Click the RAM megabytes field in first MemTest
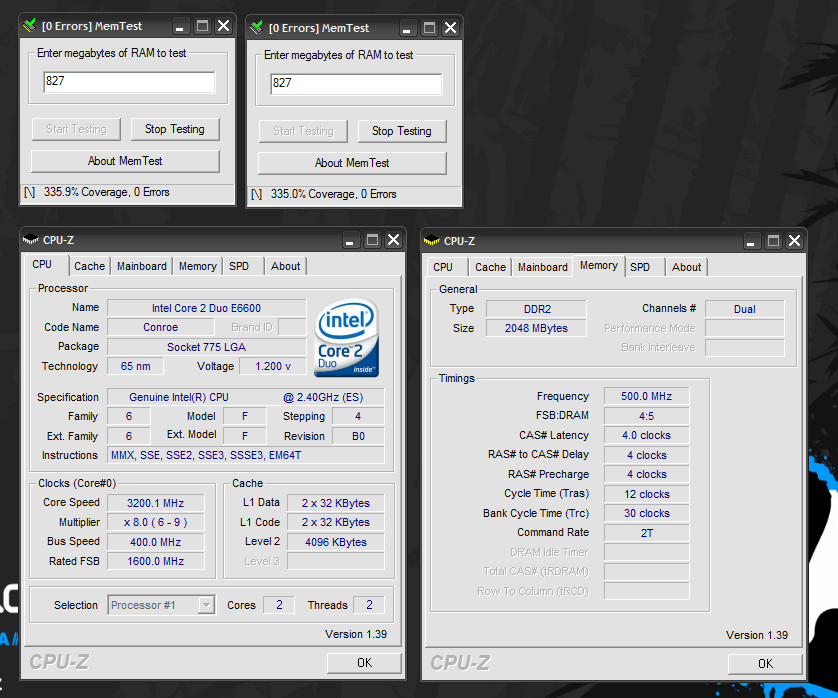Viewport: 838px width, 698px height. (129, 81)
